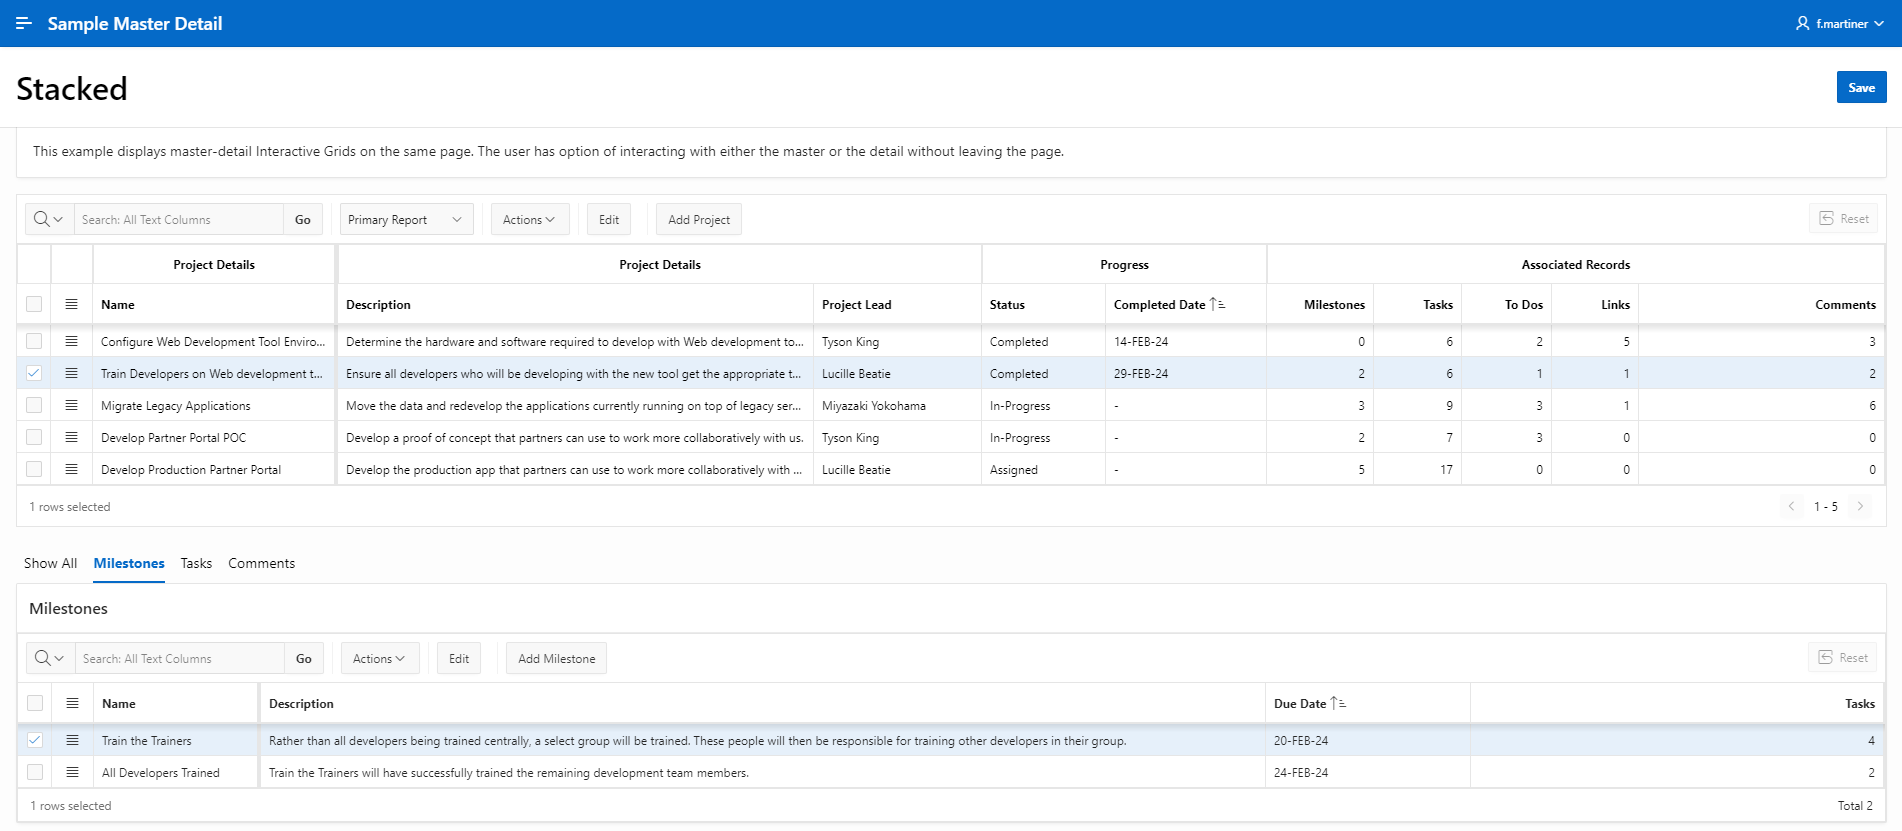Expand the milestones Actions menu
This screenshot has height=831, width=1902.
(379, 658)
